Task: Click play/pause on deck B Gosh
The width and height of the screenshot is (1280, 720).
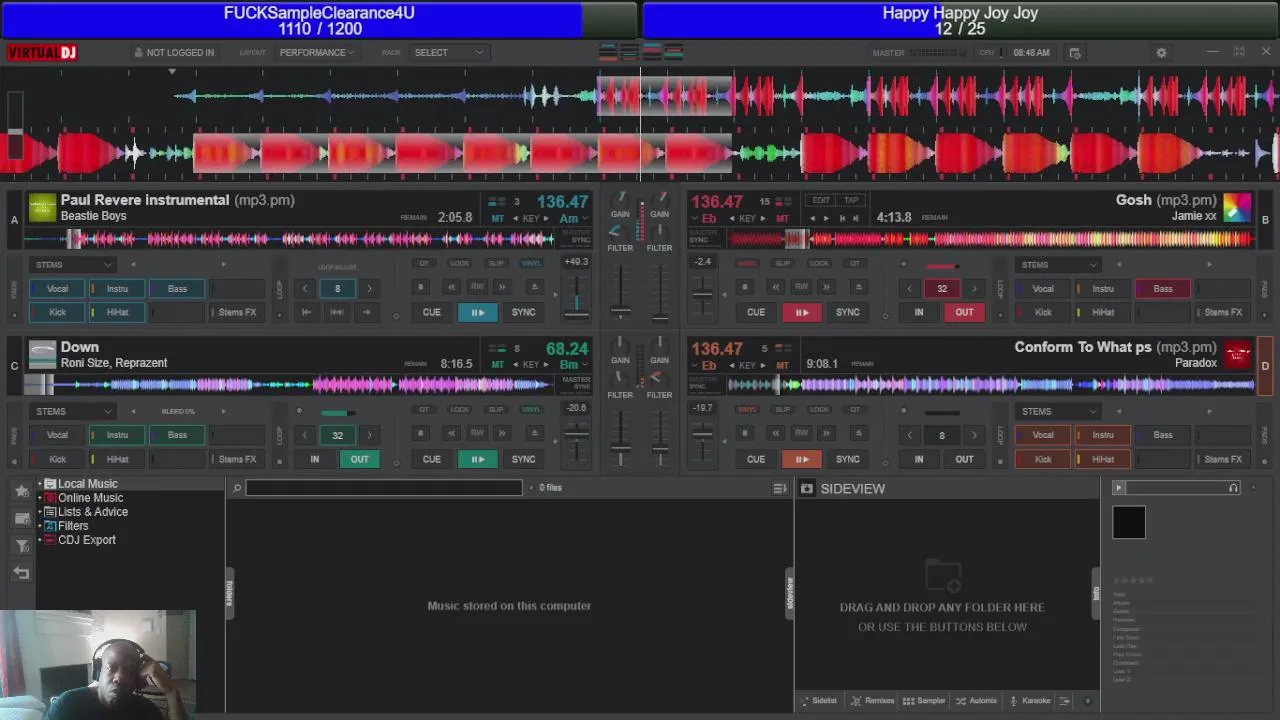Action: click(x=801, y=312)
